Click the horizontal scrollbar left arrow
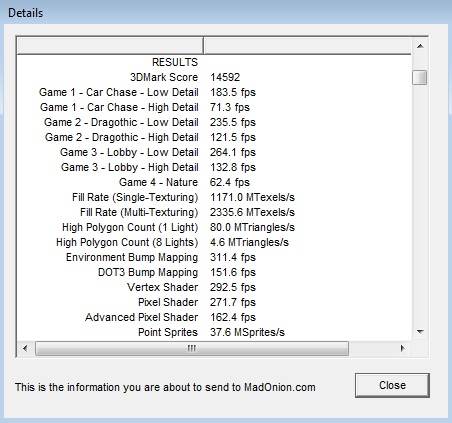 [x=25, y=348]
